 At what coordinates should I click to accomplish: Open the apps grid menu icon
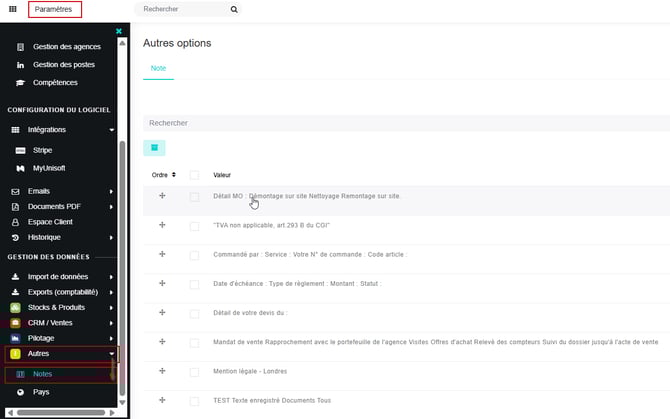tap(11, 9)
